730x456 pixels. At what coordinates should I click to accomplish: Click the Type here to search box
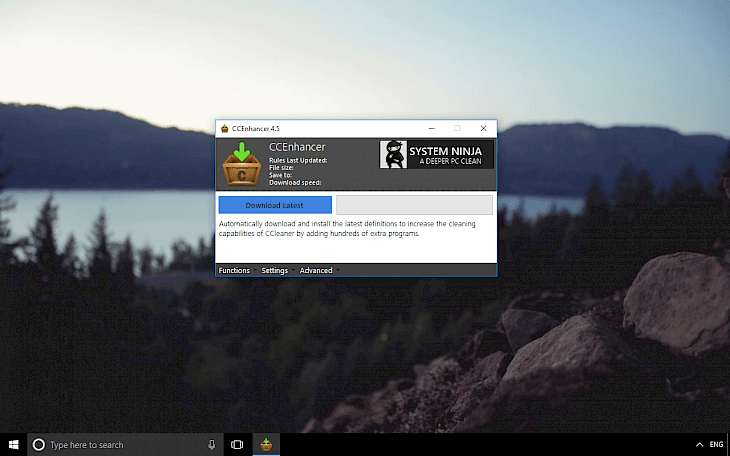[x=126, y=445]
